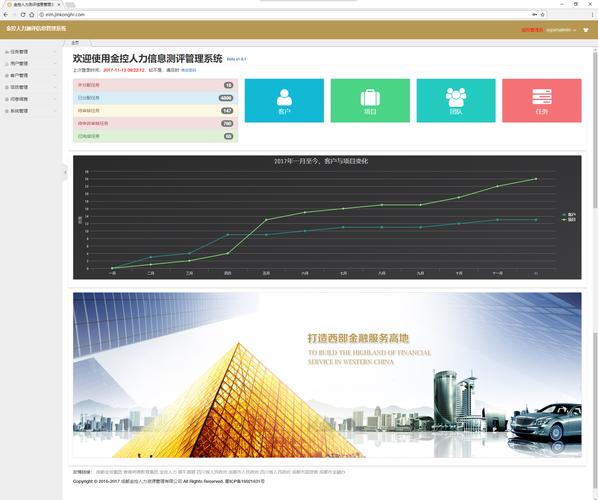598x500 pixels.
Task: Expand the fifth sidebar menu above 系统管理
Action: (31, 99)
